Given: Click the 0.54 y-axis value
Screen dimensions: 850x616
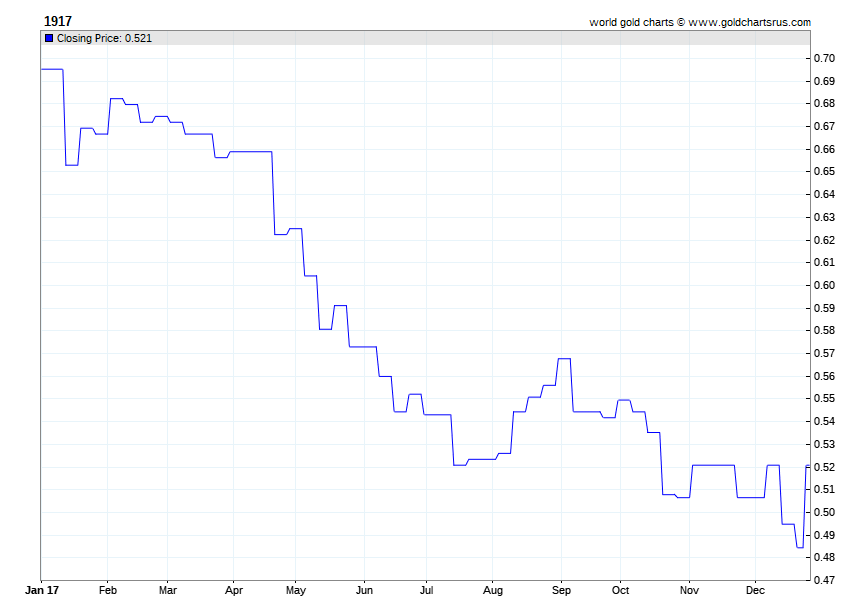Looking at the screenshot, I should click(x=825, y=421).
